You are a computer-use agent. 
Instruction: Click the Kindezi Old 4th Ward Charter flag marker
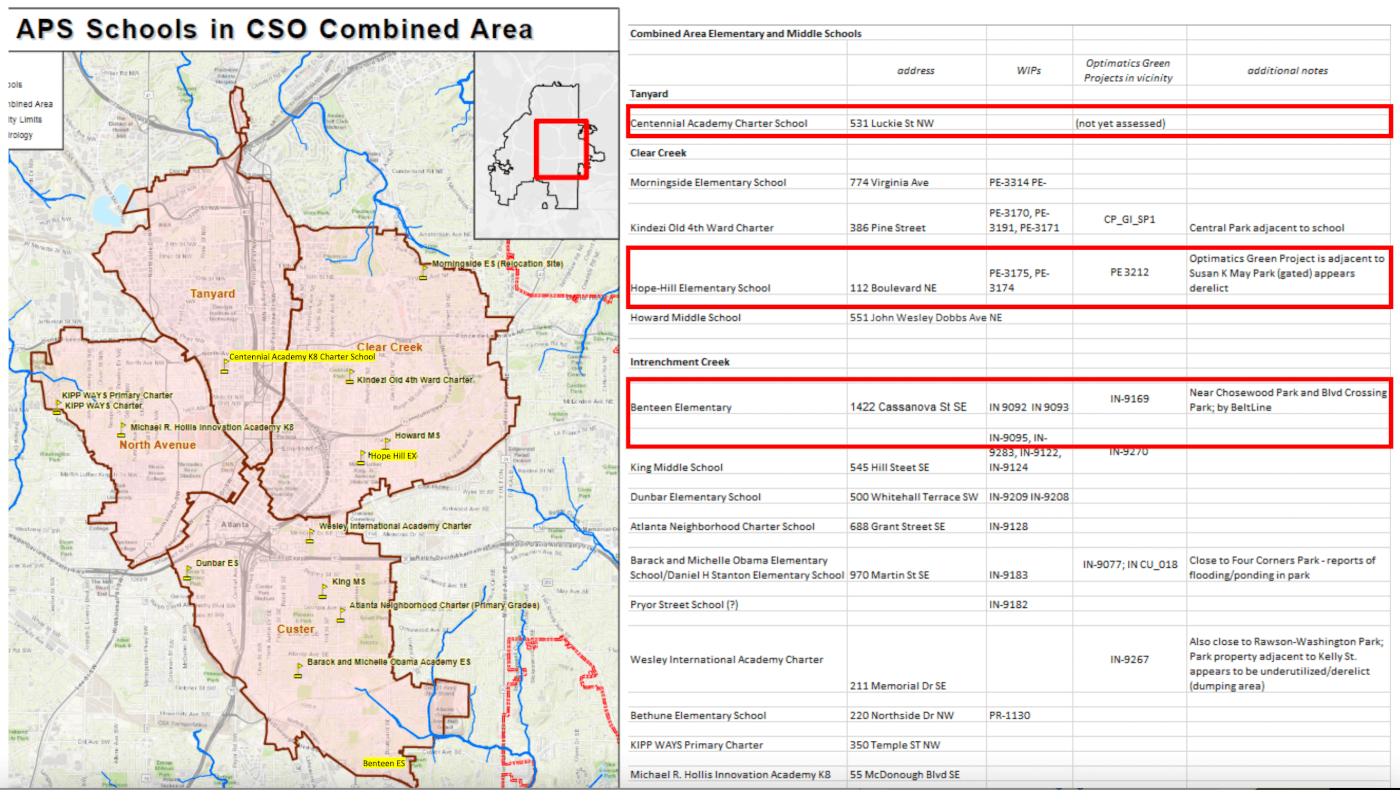pyautogui.click(x=350, y=377)
